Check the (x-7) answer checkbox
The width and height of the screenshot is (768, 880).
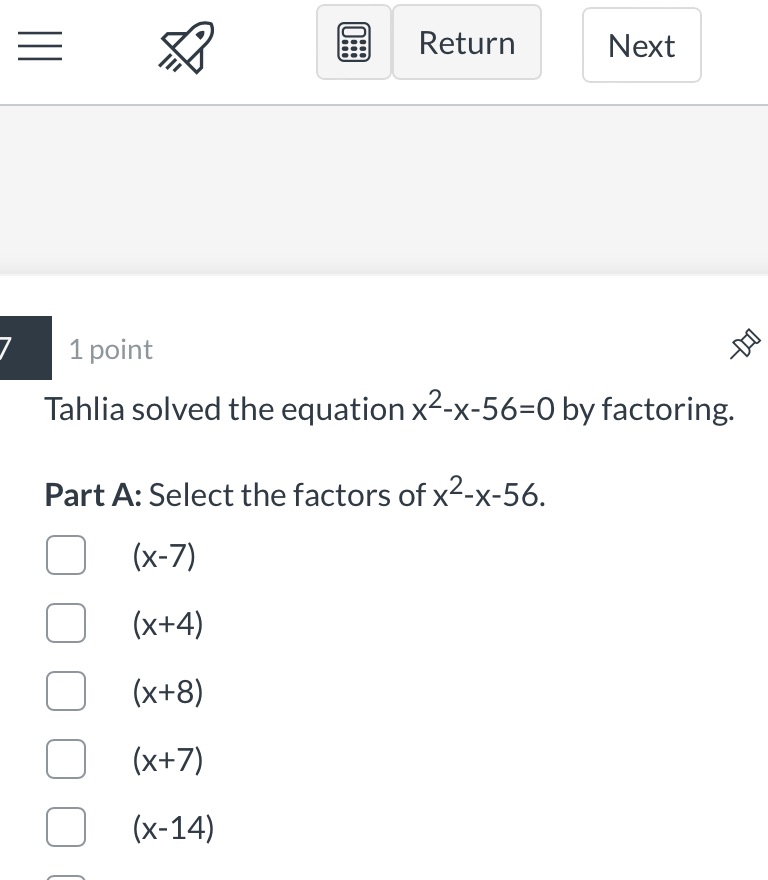coord(65,555)
